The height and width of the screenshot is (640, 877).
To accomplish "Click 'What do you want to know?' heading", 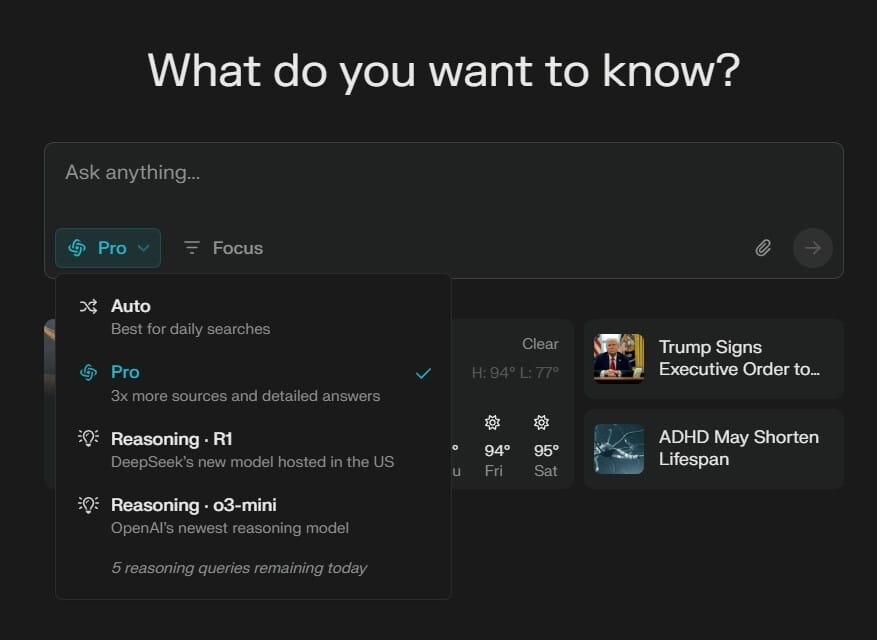I will coord(444,71).
